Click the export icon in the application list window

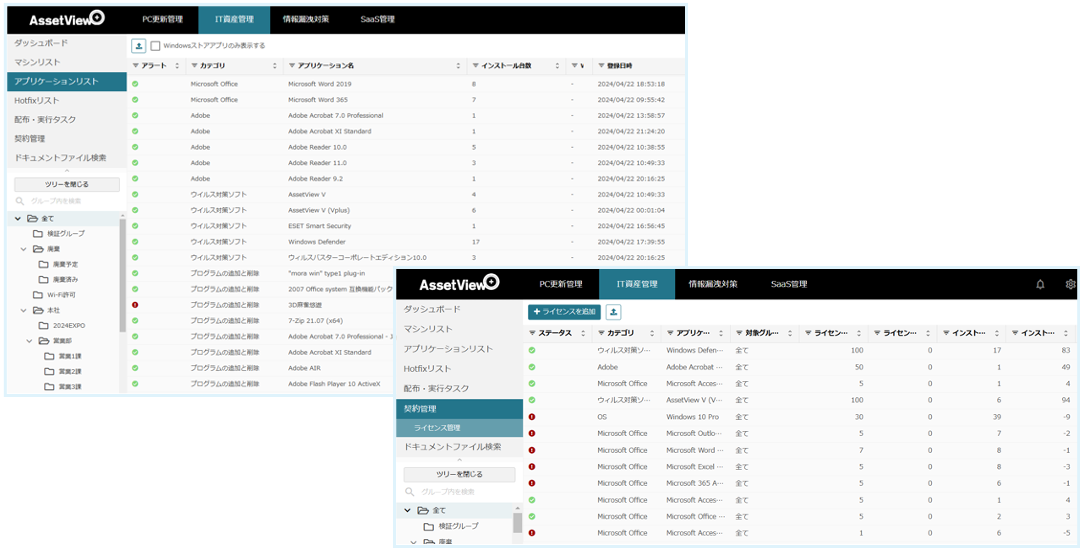point(138,45)
